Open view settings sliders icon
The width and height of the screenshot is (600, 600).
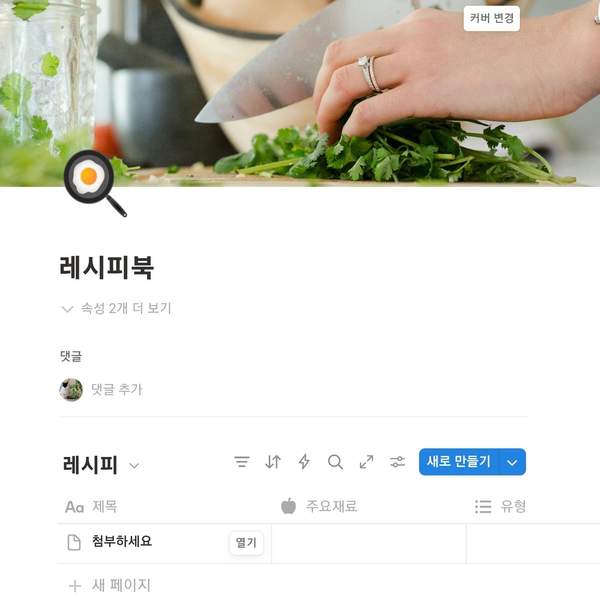click(398, 462)
